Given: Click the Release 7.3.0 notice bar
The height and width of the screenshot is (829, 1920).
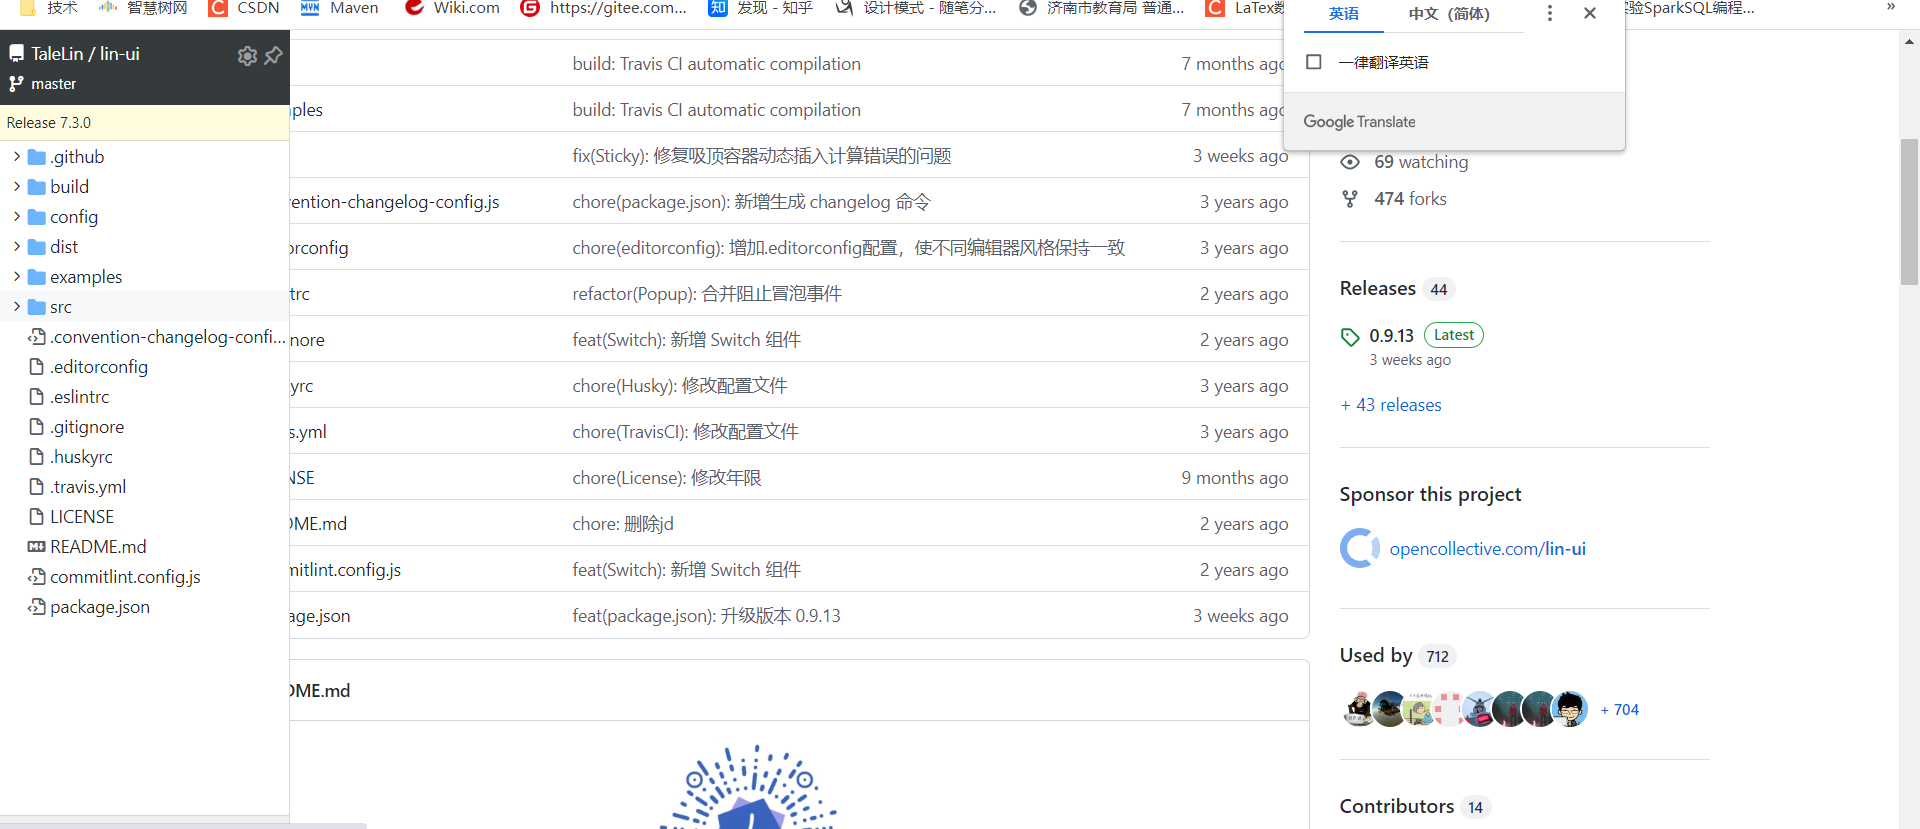Looking at the screenshot, I should 145,123.
